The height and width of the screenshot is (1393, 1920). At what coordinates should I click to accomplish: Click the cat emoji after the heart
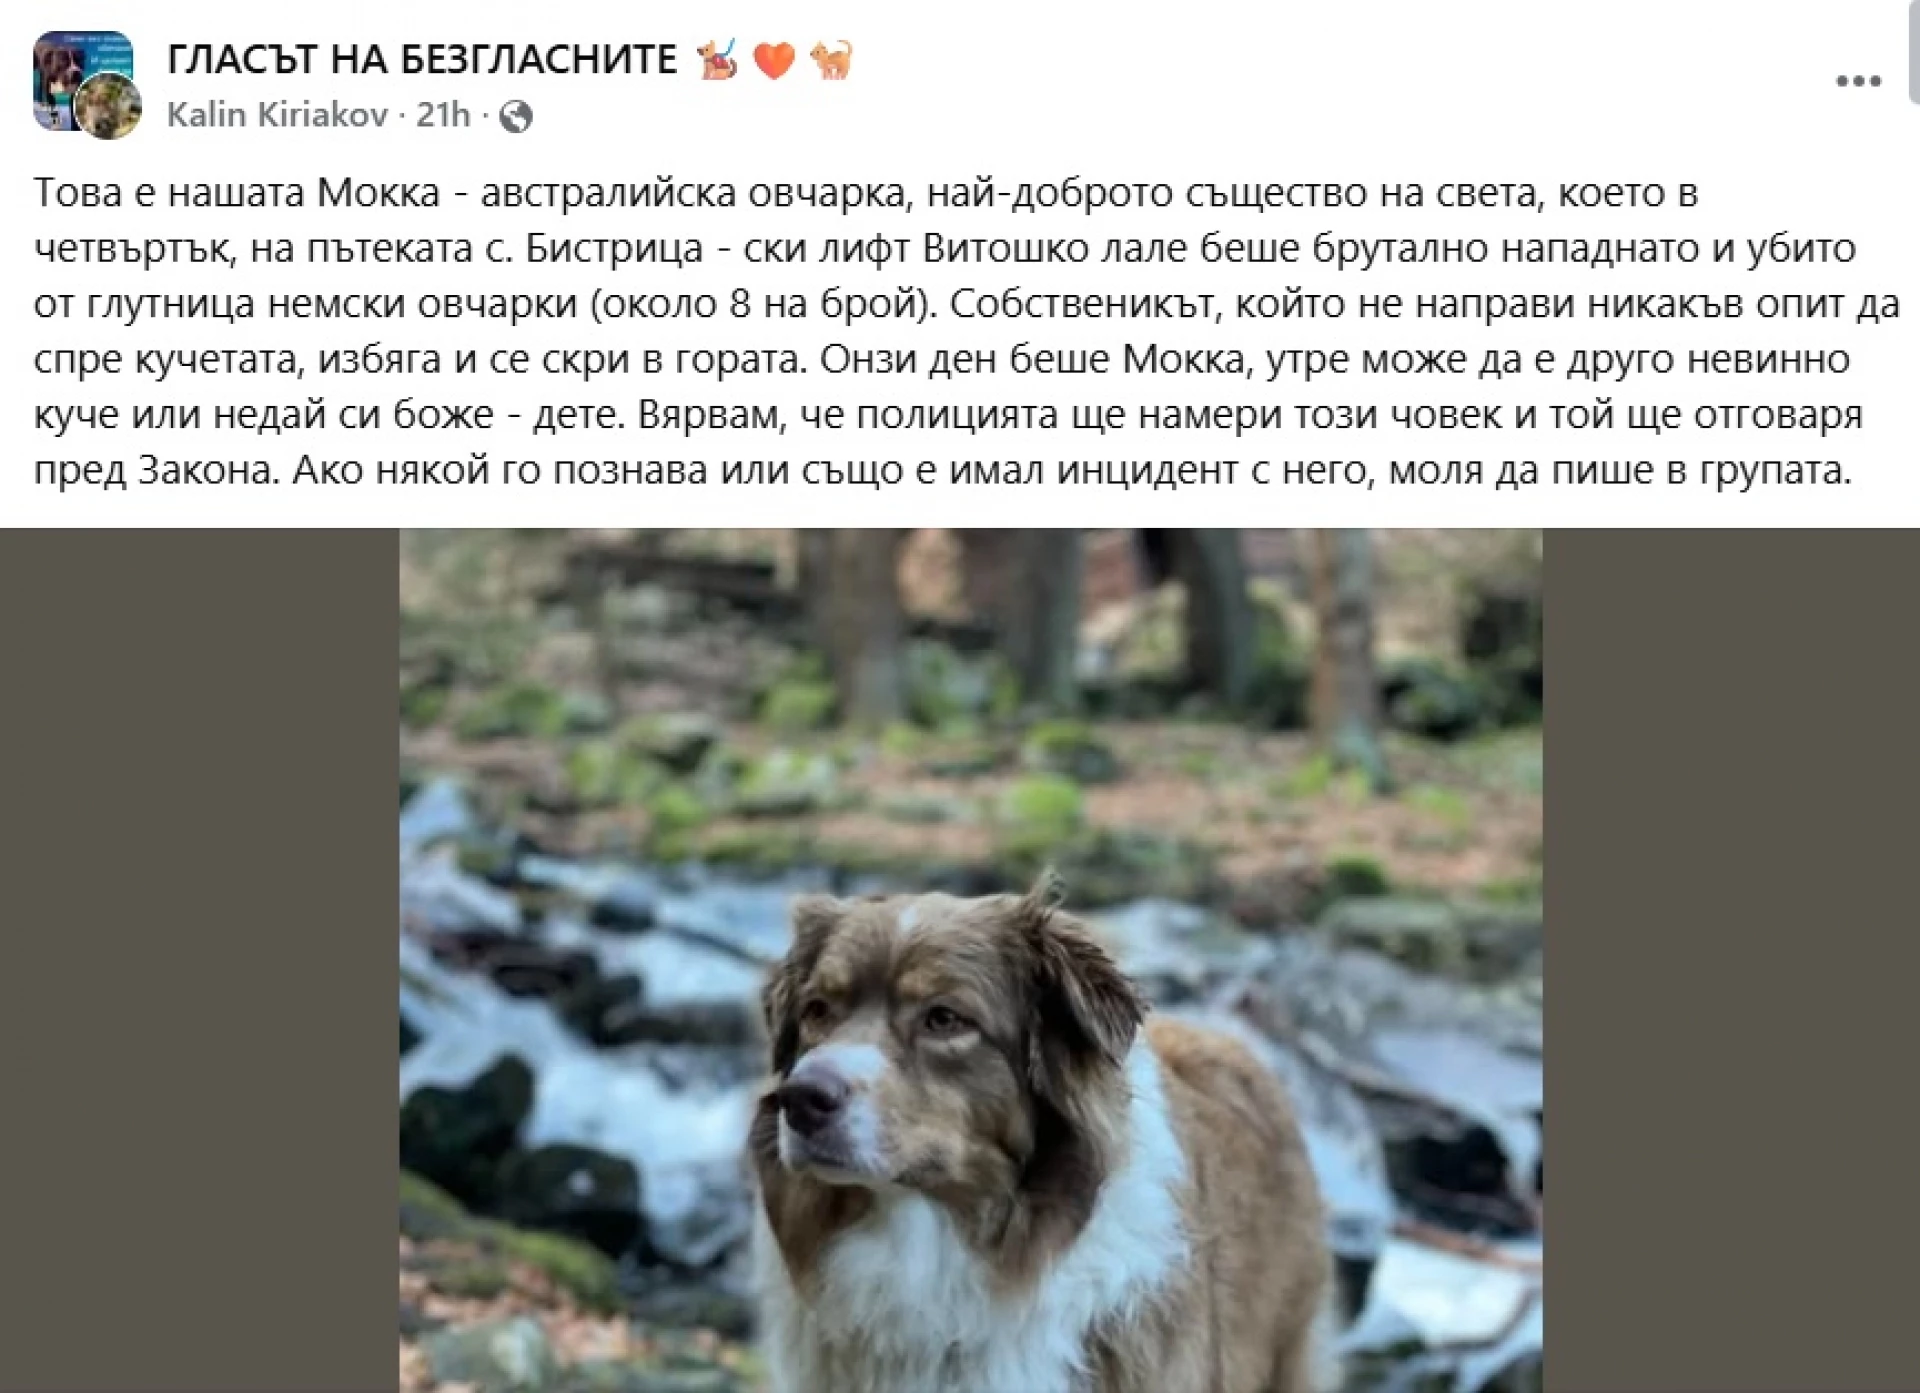pos(830,60)
